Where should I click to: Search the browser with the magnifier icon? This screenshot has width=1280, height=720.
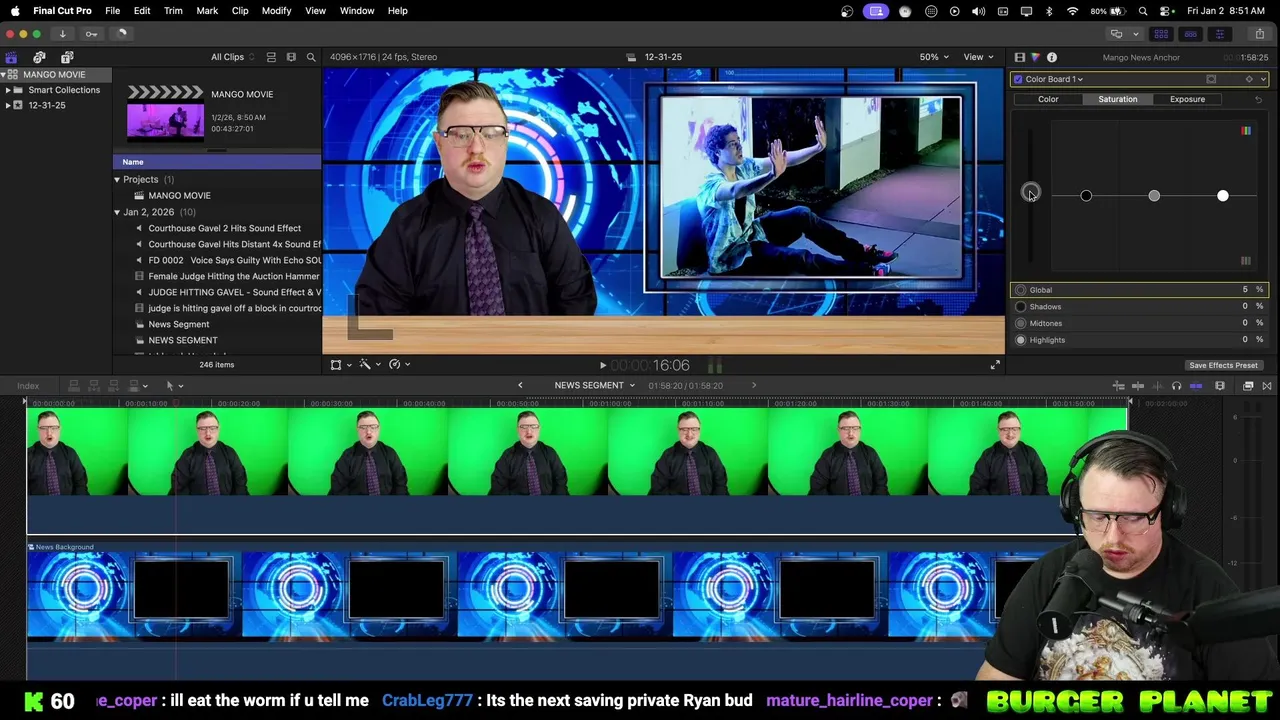click(311, 57)
